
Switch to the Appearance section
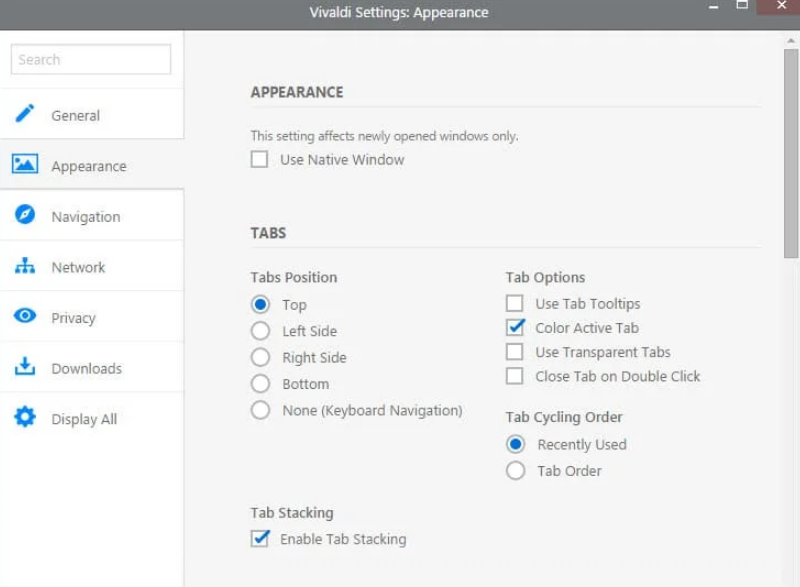[92, 164]
